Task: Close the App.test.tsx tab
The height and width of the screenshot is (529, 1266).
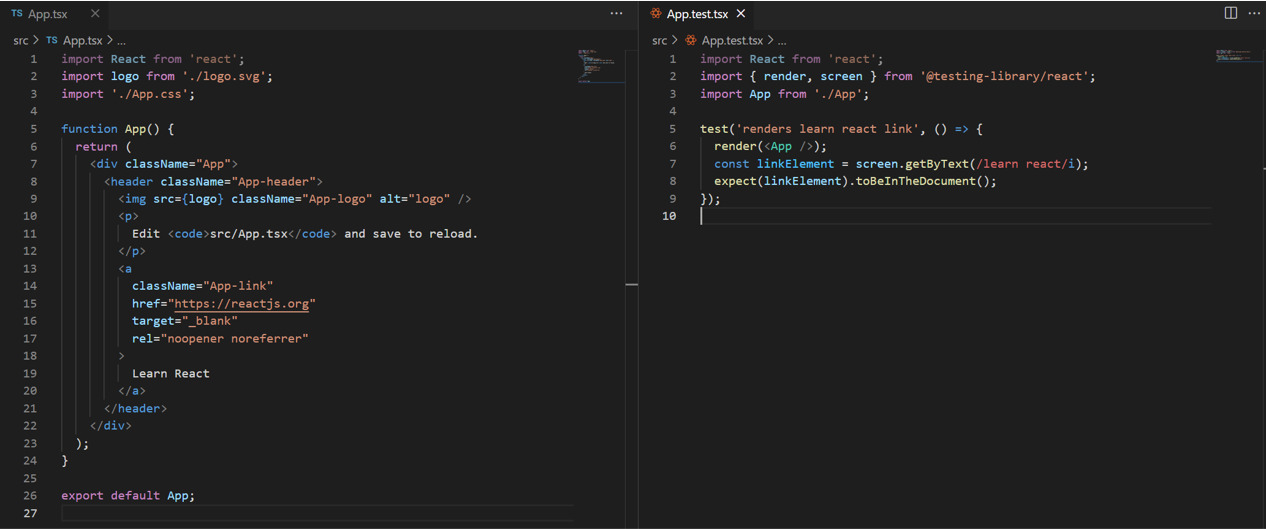Action: (741, 14)
